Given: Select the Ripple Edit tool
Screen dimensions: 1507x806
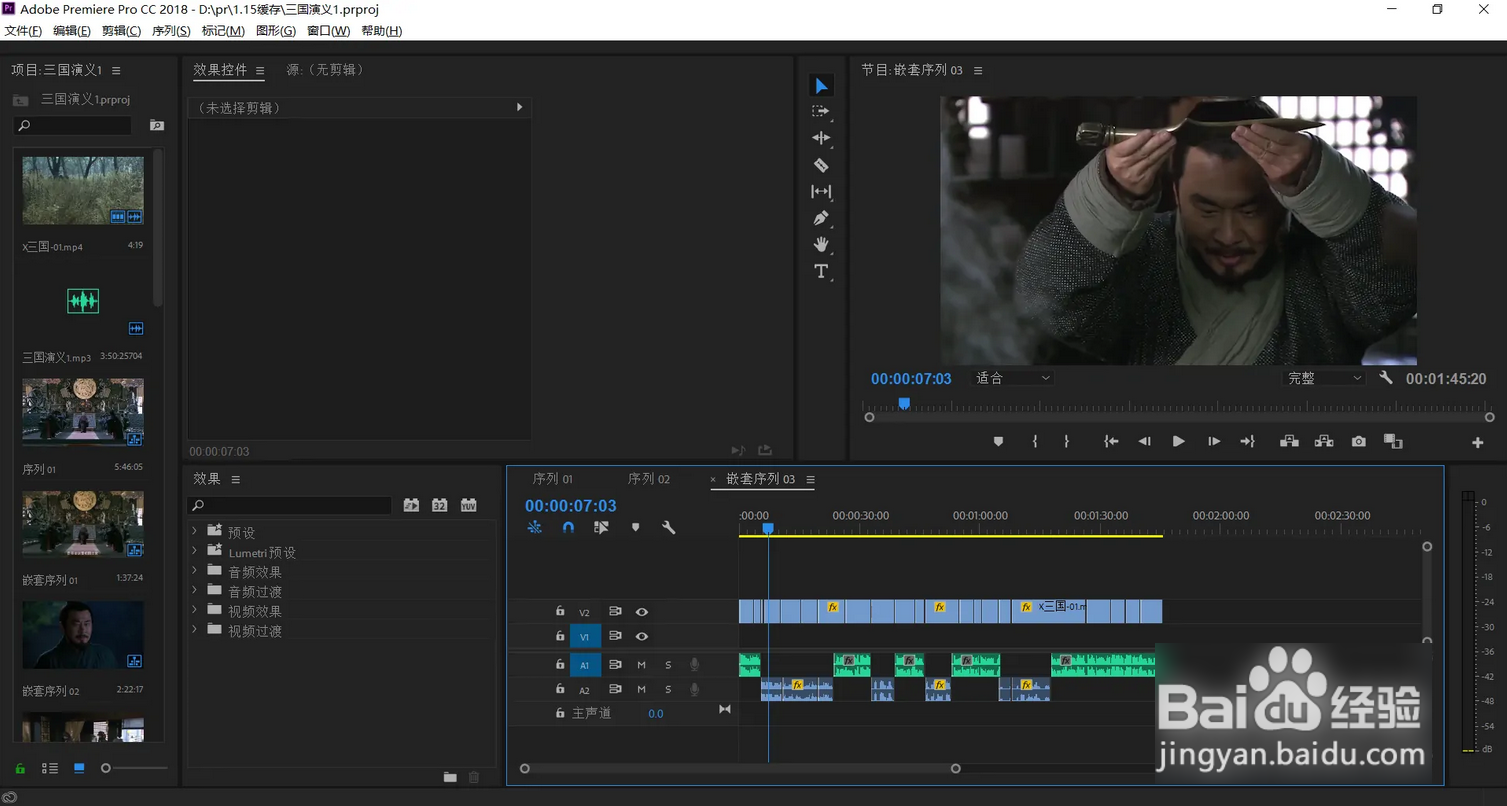Looking at the screenshot, I should (821, 138).
